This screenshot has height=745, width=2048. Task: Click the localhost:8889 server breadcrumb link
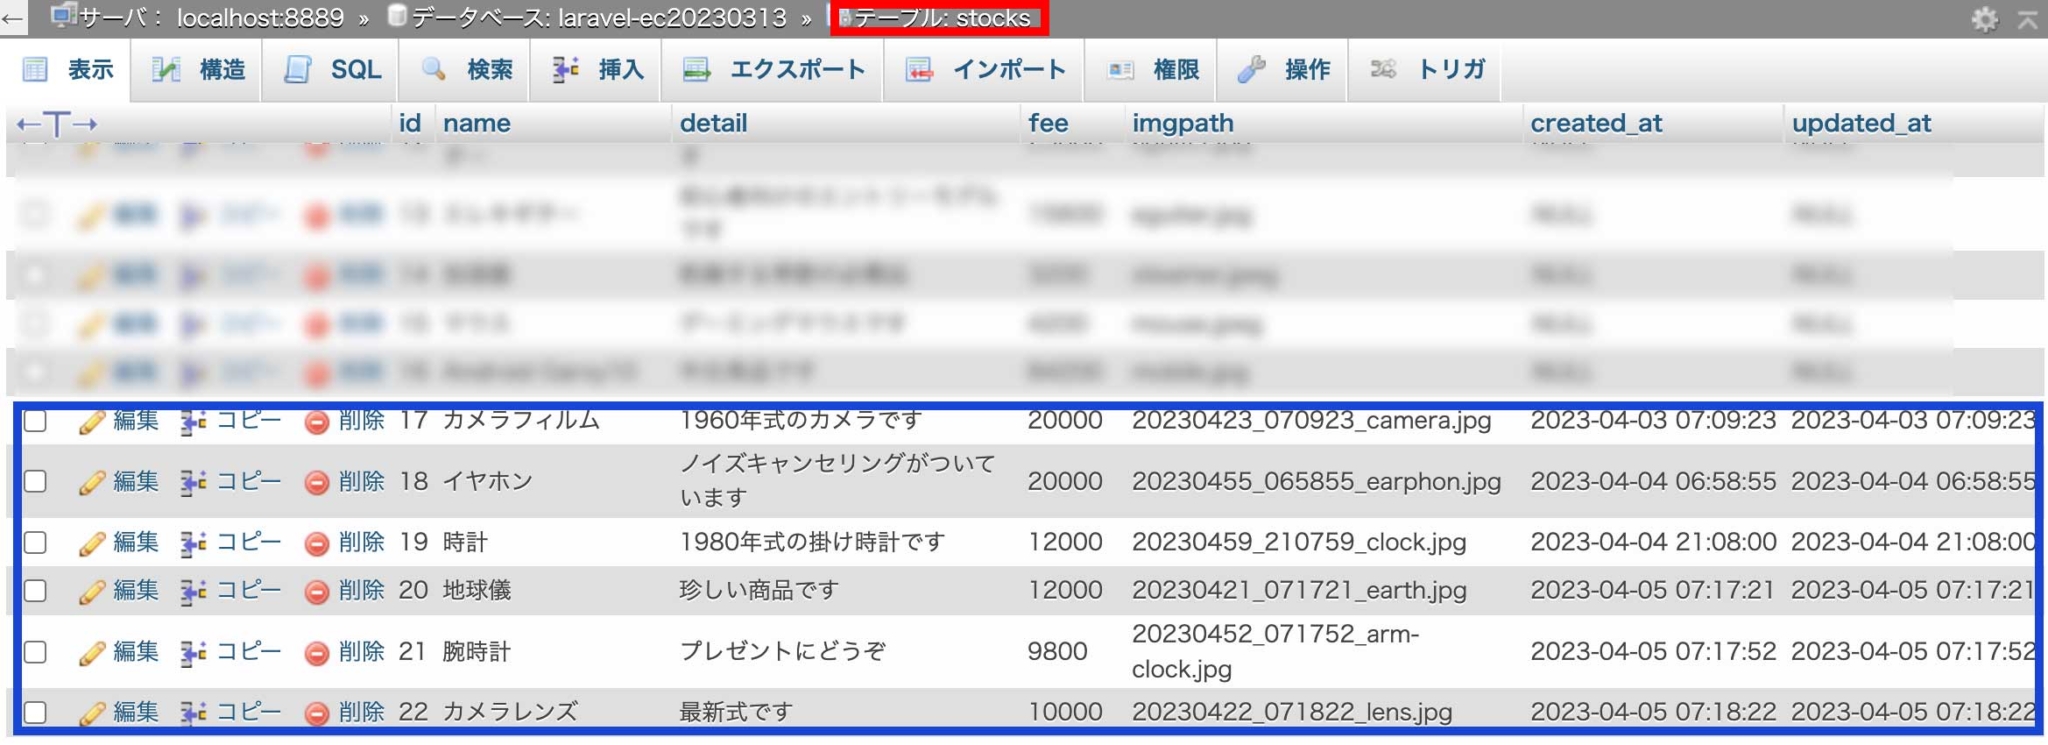point(259,18)
